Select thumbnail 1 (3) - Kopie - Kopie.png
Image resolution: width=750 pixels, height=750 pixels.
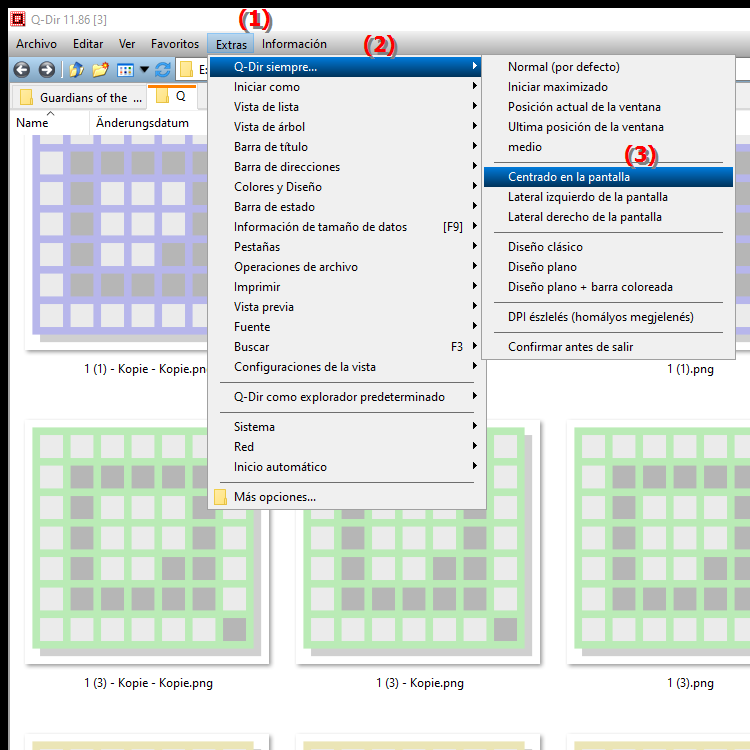click(x=147, y=542)
